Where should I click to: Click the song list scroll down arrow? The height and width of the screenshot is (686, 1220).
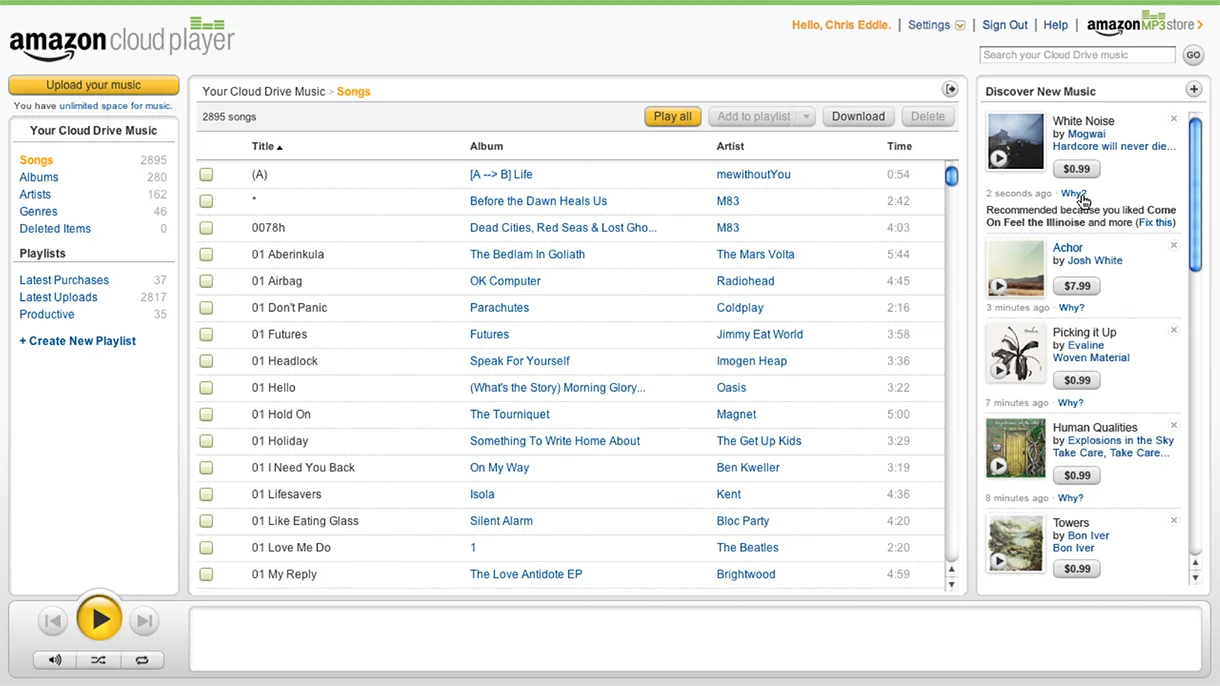click(x=951, y=584)
